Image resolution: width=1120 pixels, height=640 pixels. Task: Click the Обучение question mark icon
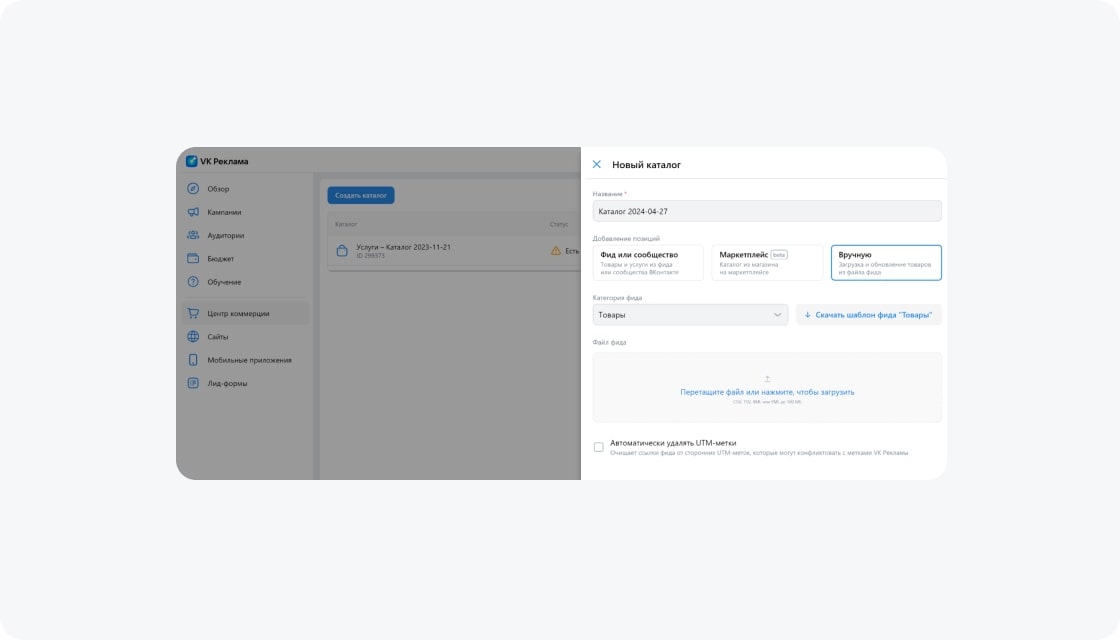[x=193, y=281]
